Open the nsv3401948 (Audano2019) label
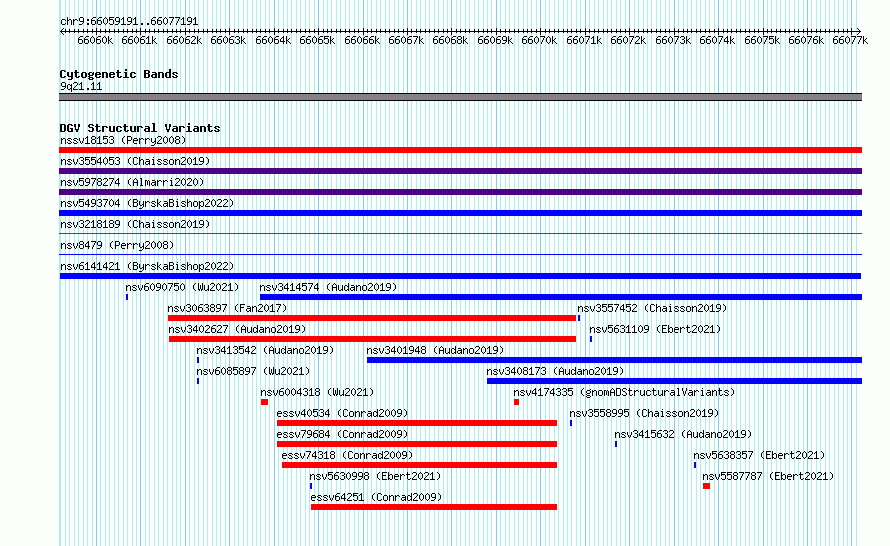Image resolution: width=890 pixels, height=546 pixels. pos(435,350)
